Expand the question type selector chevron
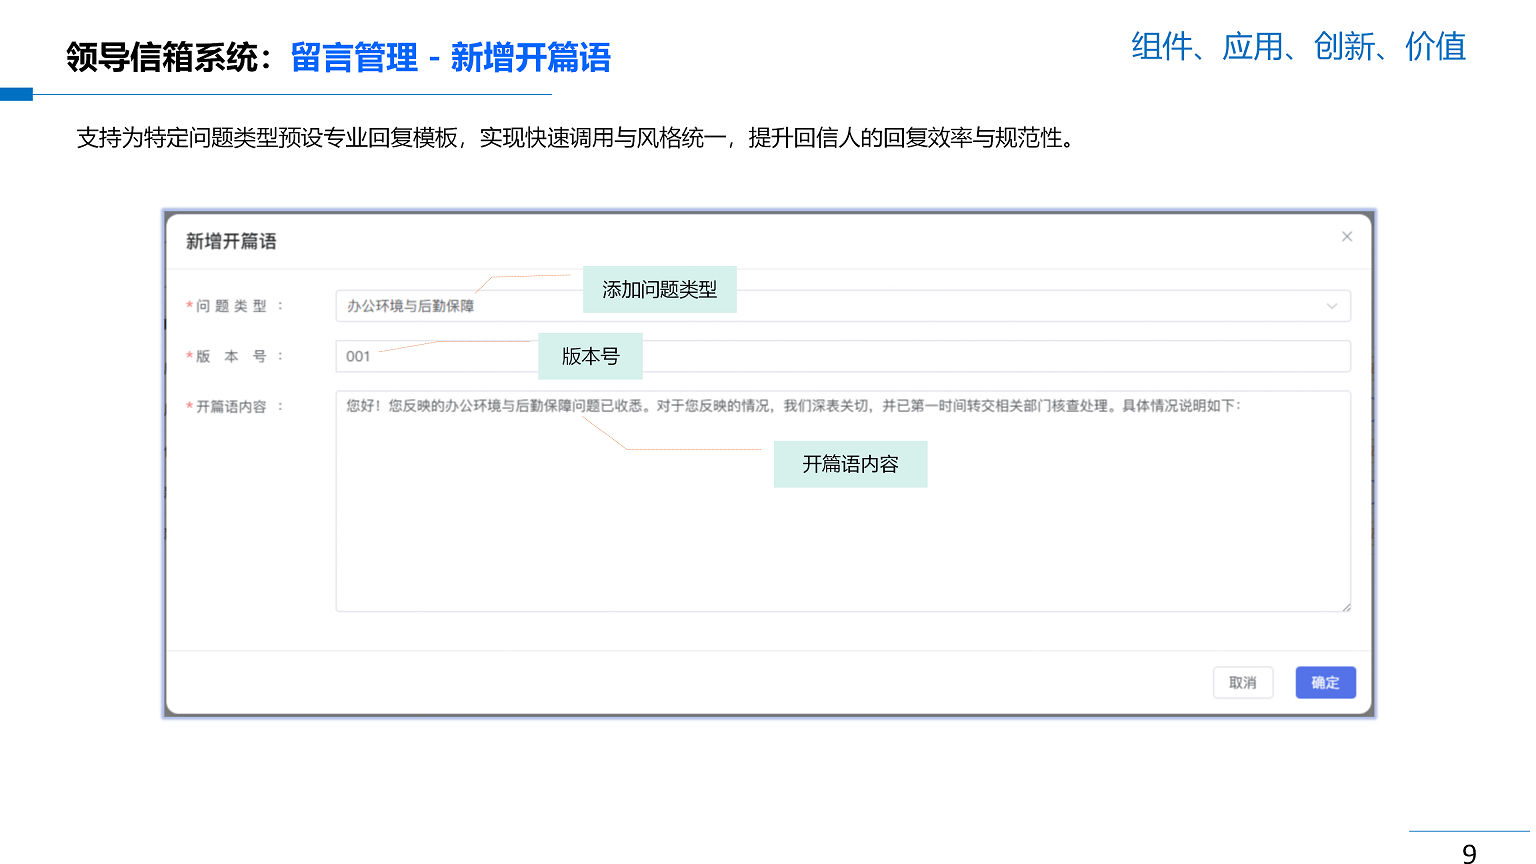This screenshot has width=1536, height=864. pos(1331,306)
